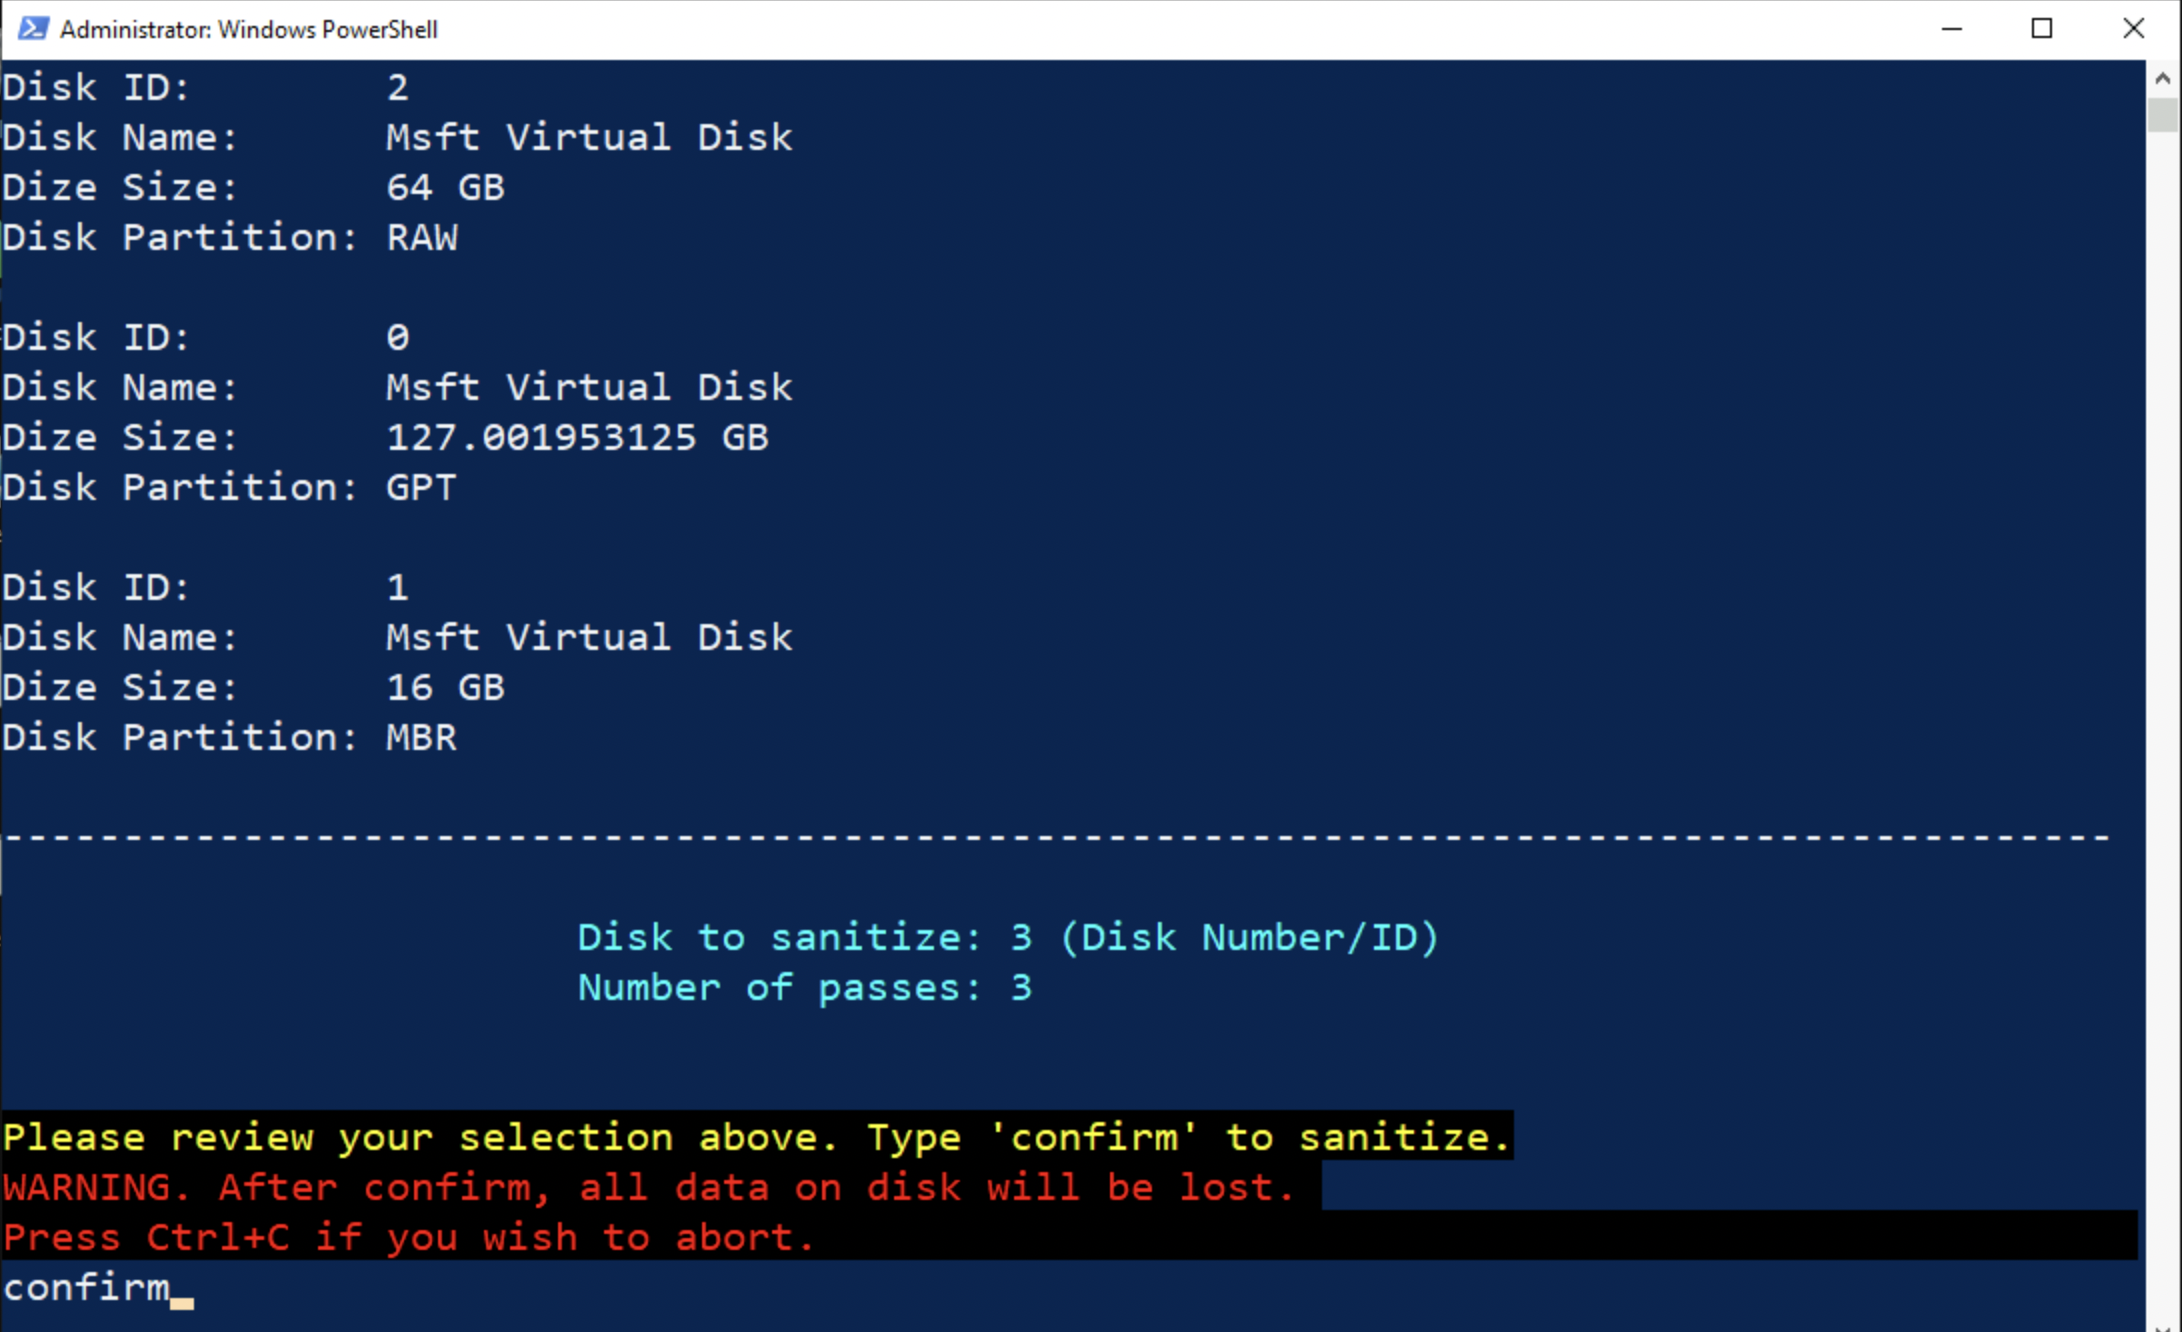Minimize the PowerShell window

[x=1951, y=29]
